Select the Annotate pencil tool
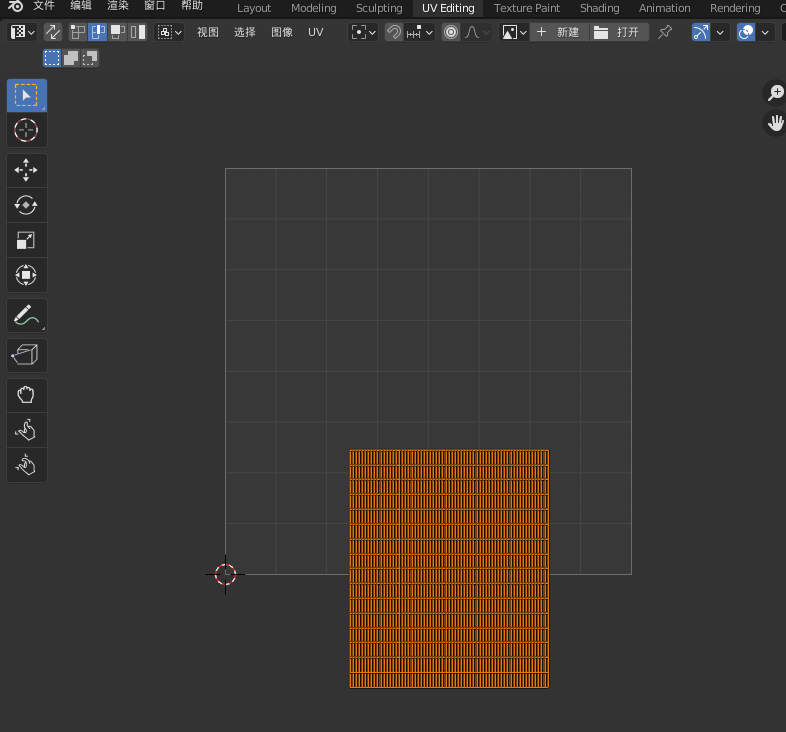This screenshot has width=786, height=732. click(27, 315)
